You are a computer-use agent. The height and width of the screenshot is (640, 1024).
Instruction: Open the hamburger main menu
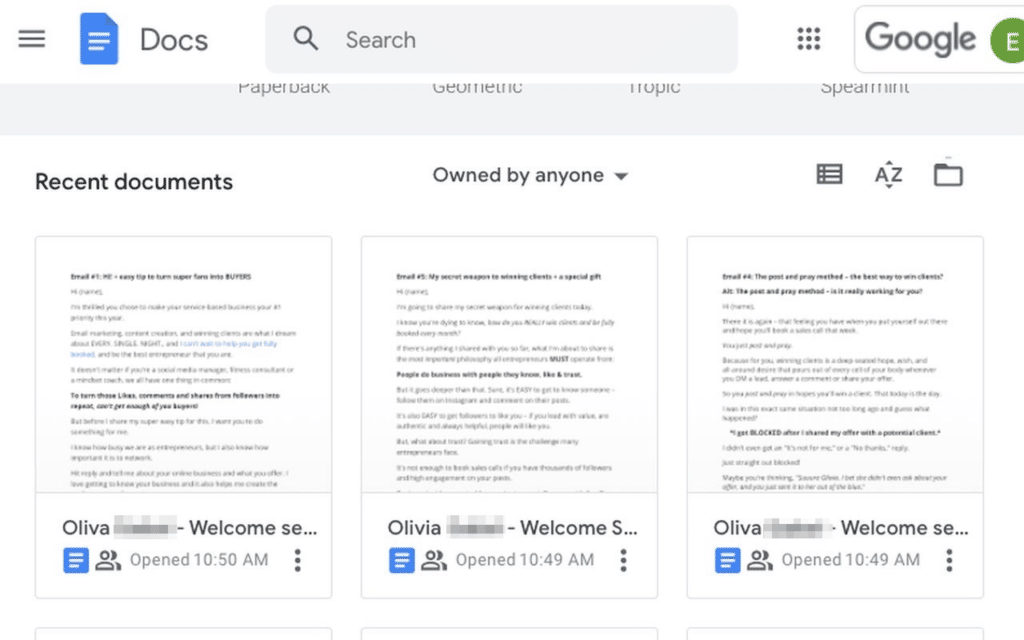point(32,39)
